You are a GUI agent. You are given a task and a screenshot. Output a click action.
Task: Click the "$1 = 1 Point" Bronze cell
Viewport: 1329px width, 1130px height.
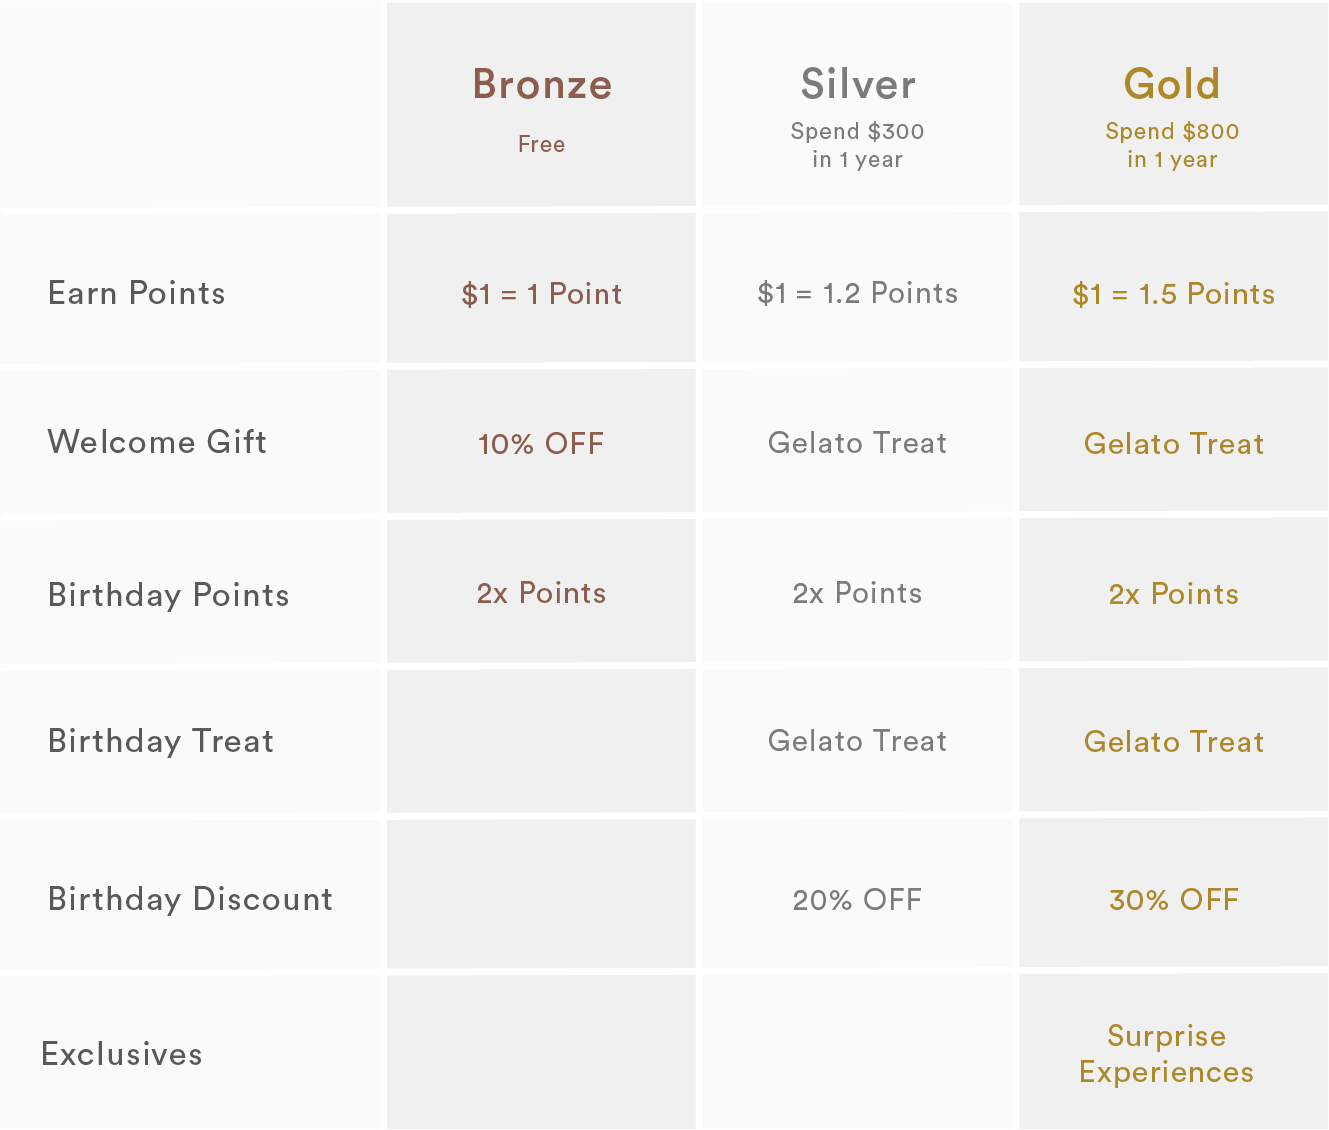[x=541, y=294]
